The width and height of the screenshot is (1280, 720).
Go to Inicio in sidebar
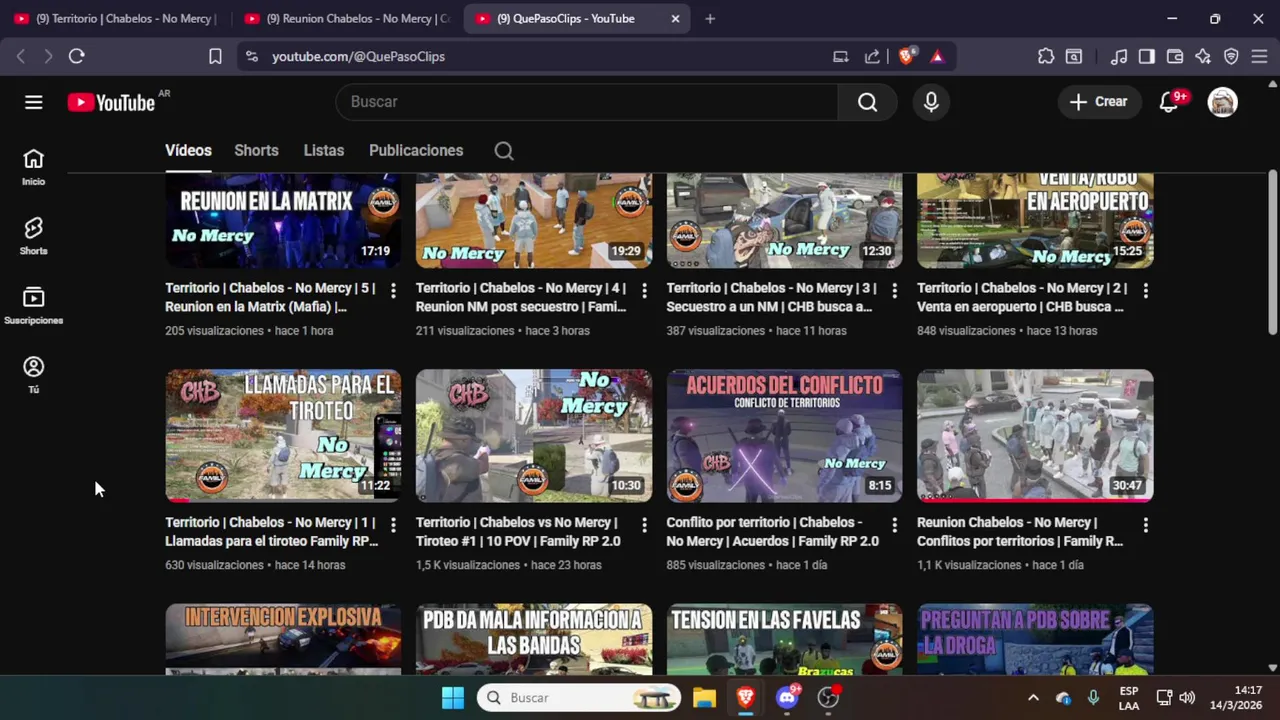[x=34, y=167]
